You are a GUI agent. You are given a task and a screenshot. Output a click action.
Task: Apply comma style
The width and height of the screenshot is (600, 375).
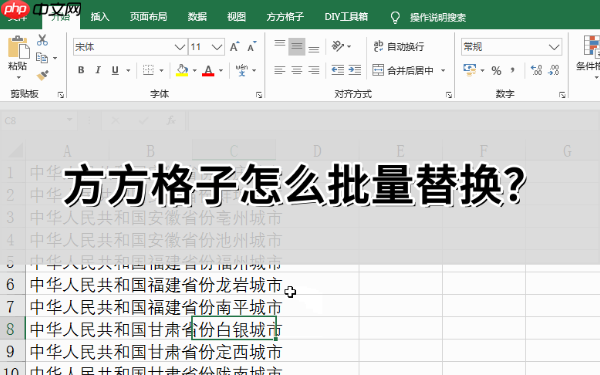click(x=513, y=70)
